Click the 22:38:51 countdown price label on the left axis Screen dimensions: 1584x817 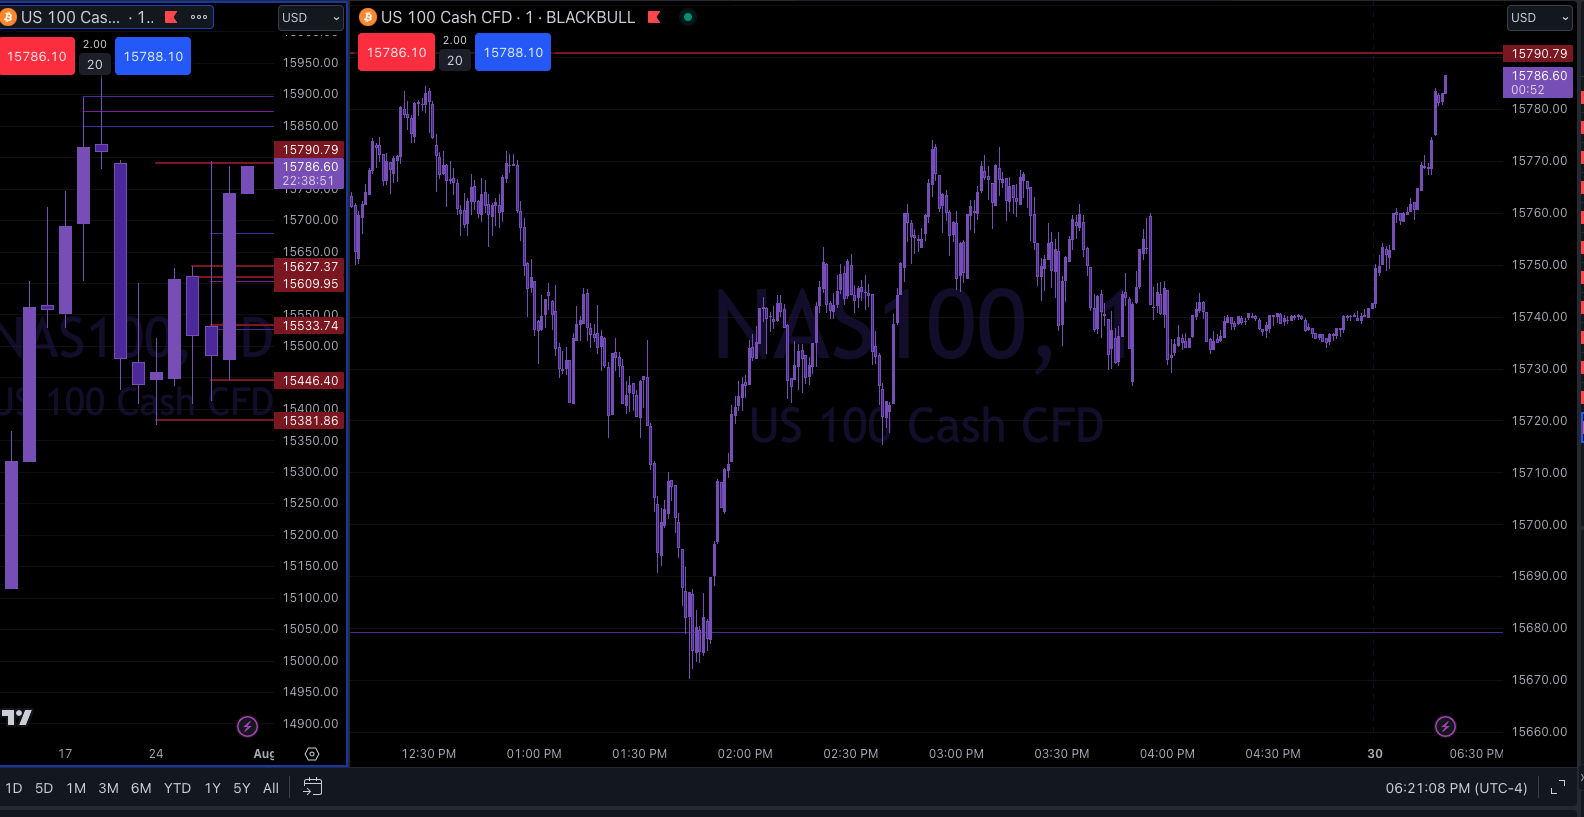[x=309, y=181]
